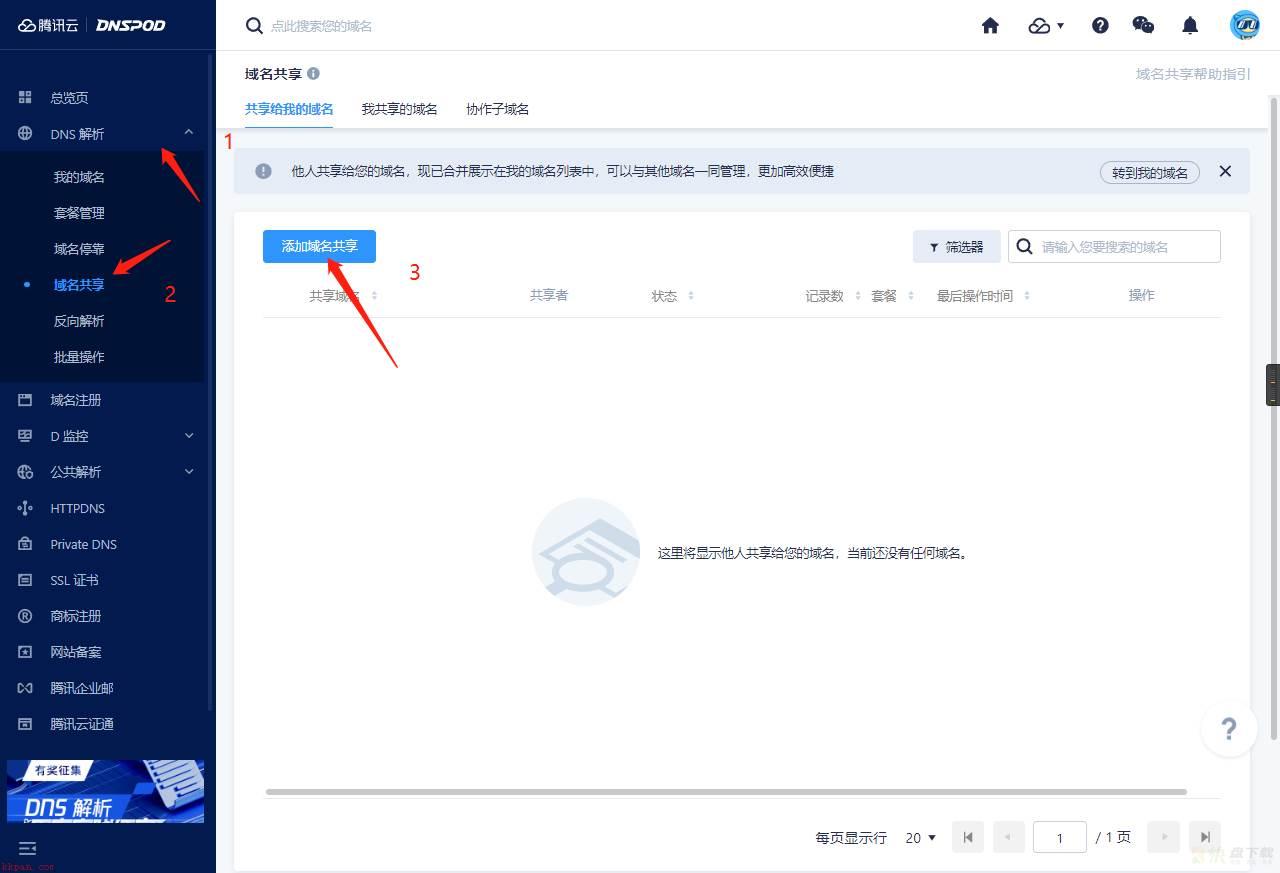
Task: Open the rows-per-page 20 dropdown
Action: coord(920,838)
